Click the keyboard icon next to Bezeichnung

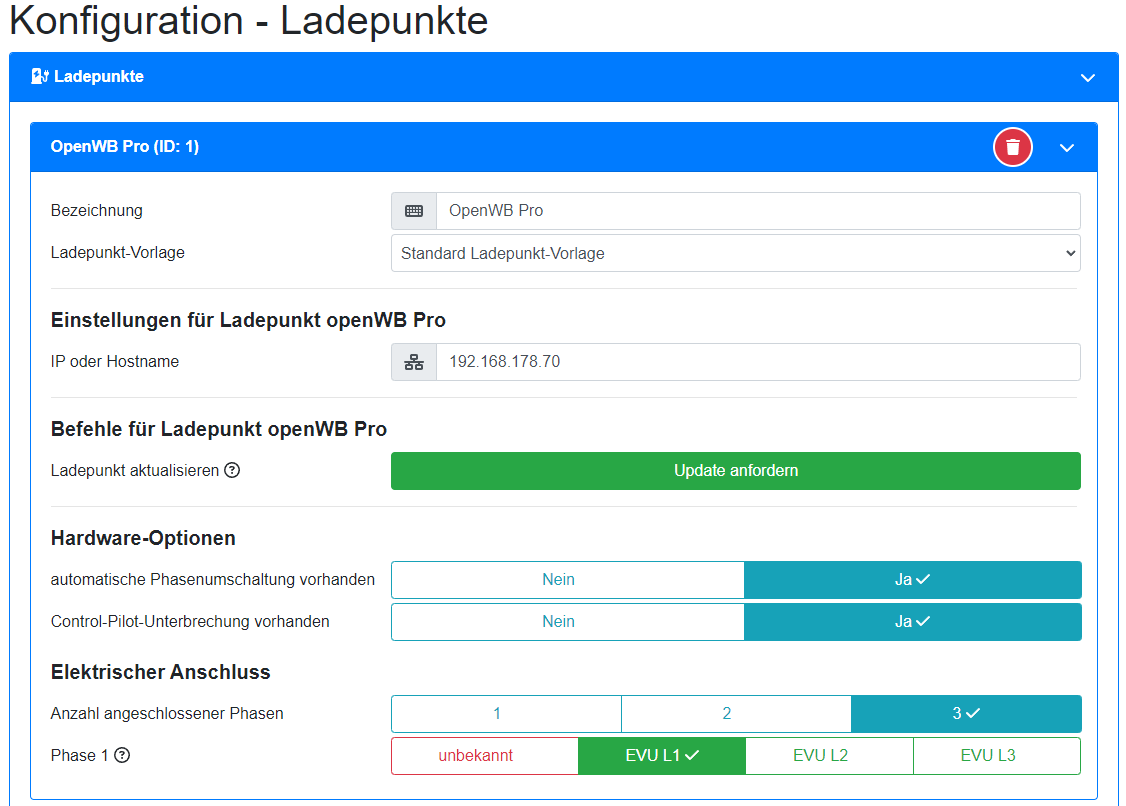click(414, 211)
